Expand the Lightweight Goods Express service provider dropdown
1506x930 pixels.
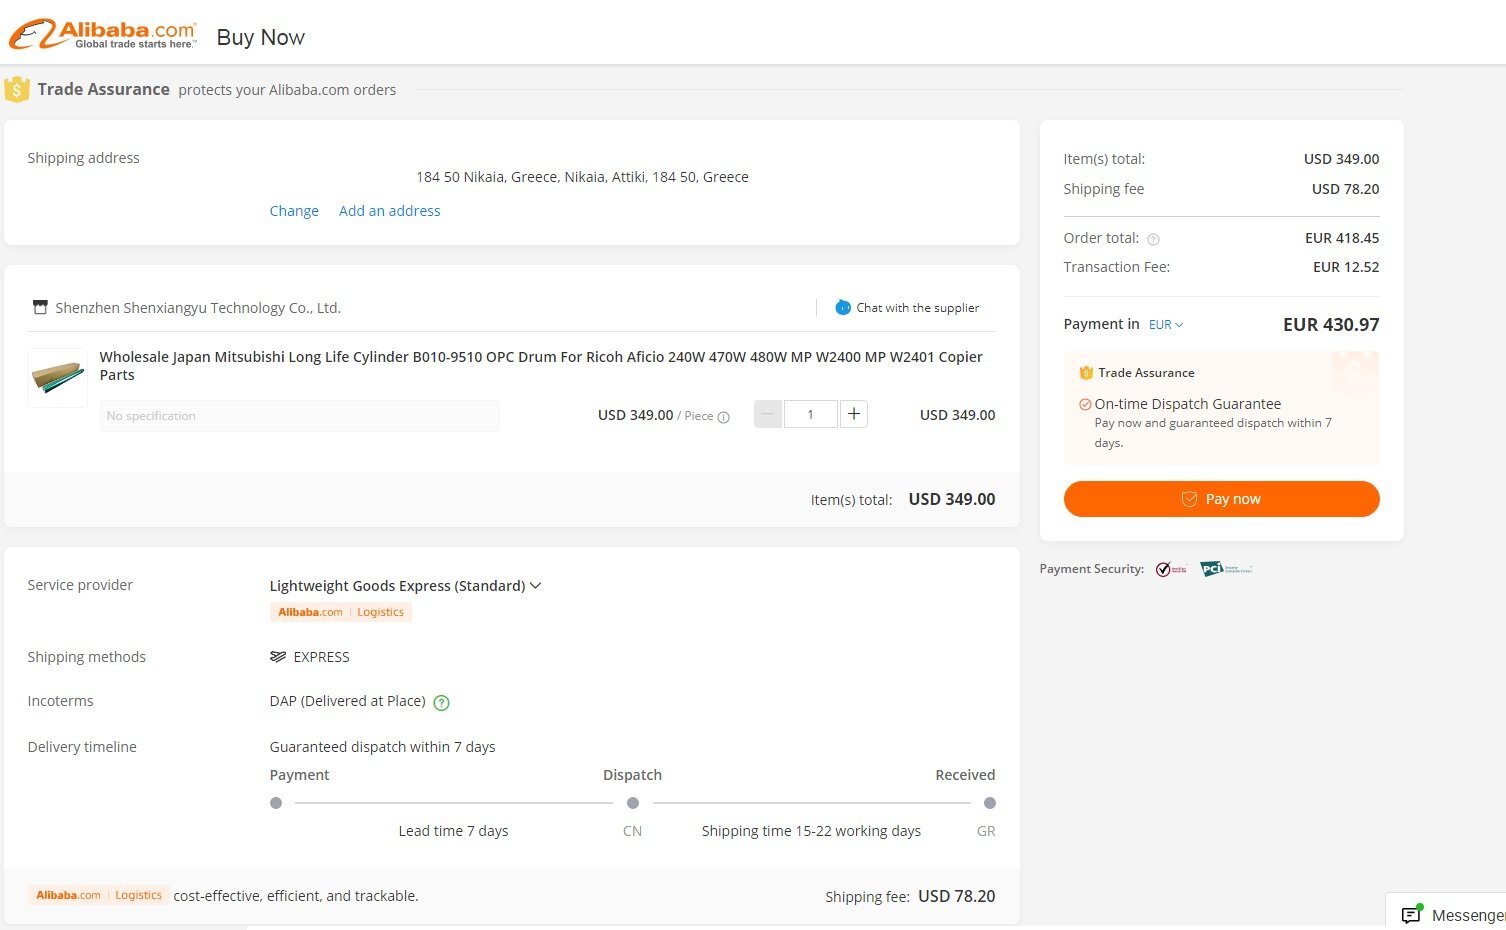(405, 586)
